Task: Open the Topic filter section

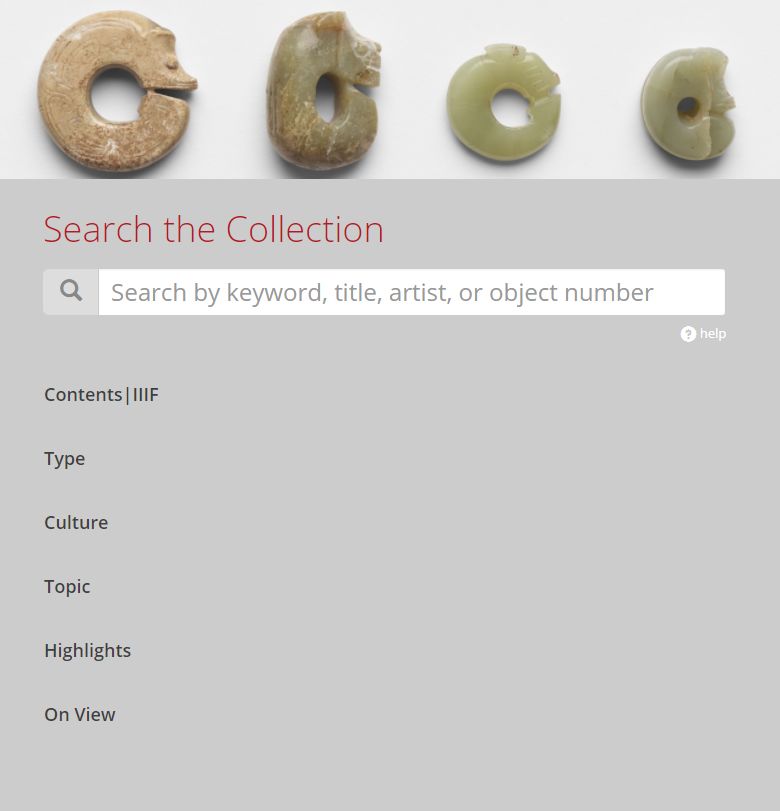Action: (67, 587)
